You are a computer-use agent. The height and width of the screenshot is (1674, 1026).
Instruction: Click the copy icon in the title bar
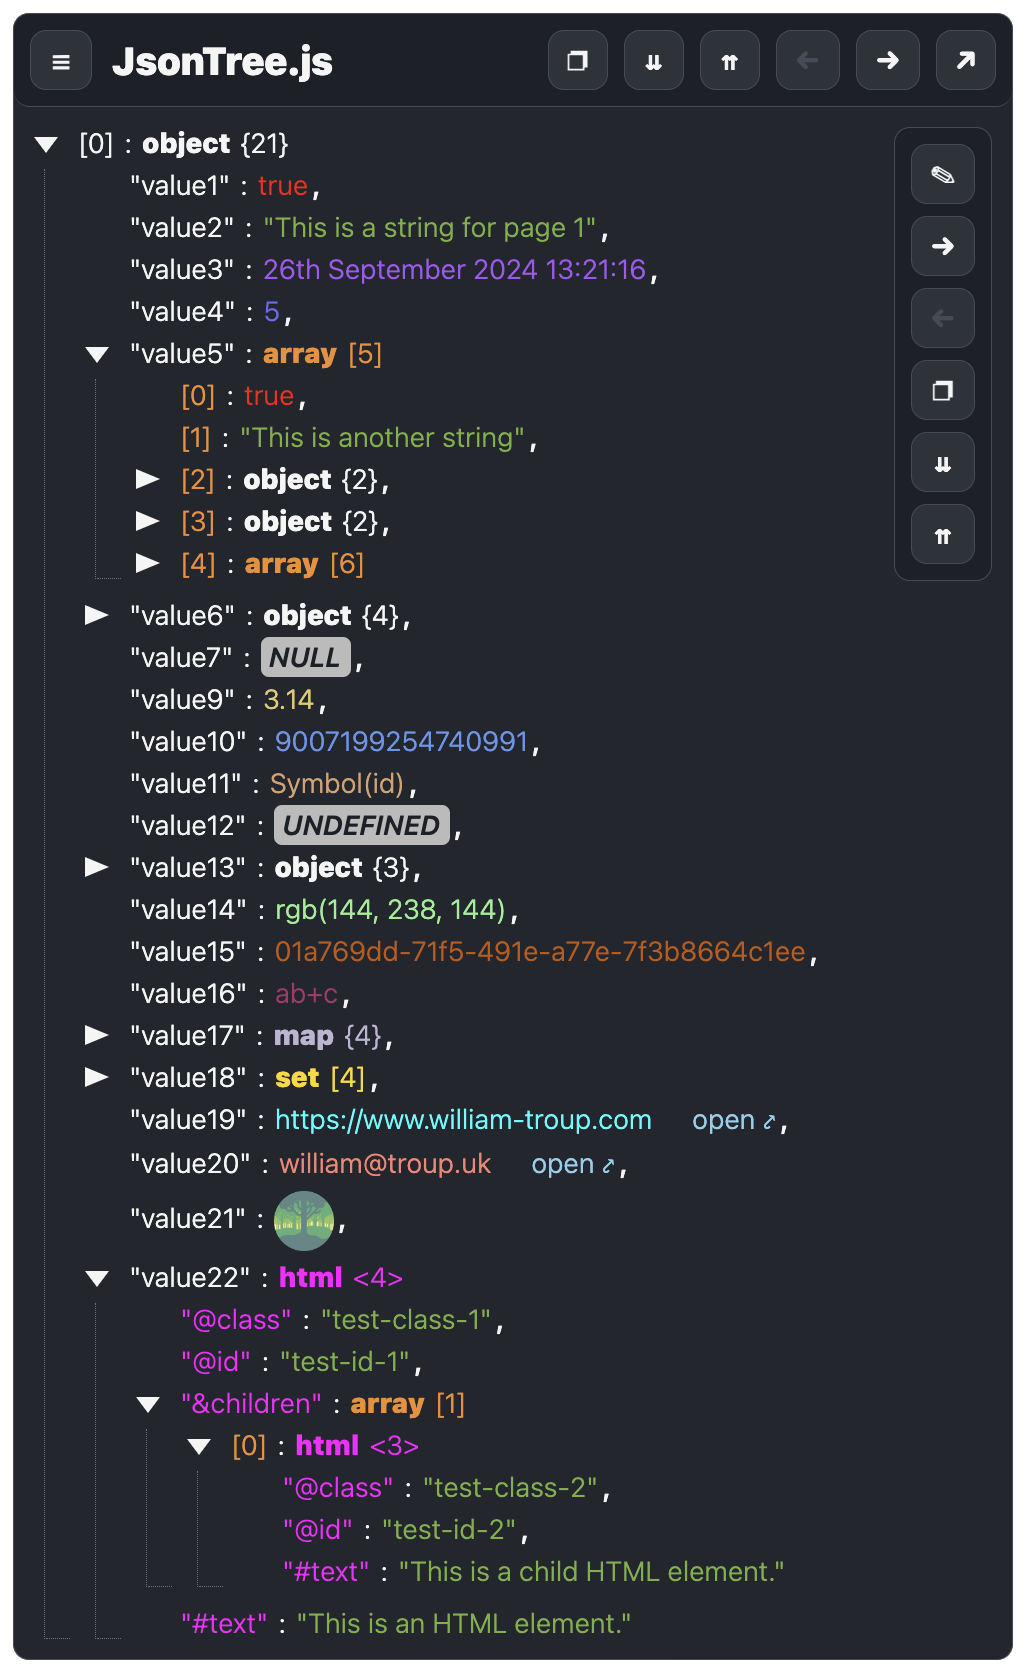[578, 61]
